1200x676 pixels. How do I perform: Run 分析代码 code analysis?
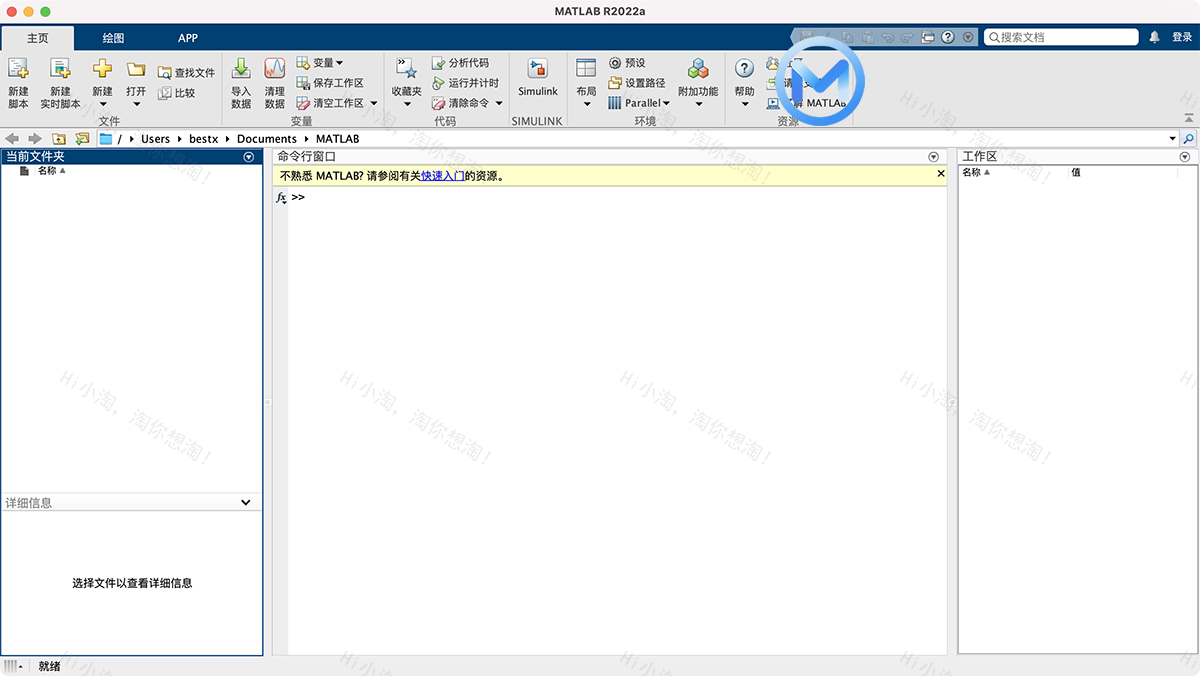(x=462, y=62)
